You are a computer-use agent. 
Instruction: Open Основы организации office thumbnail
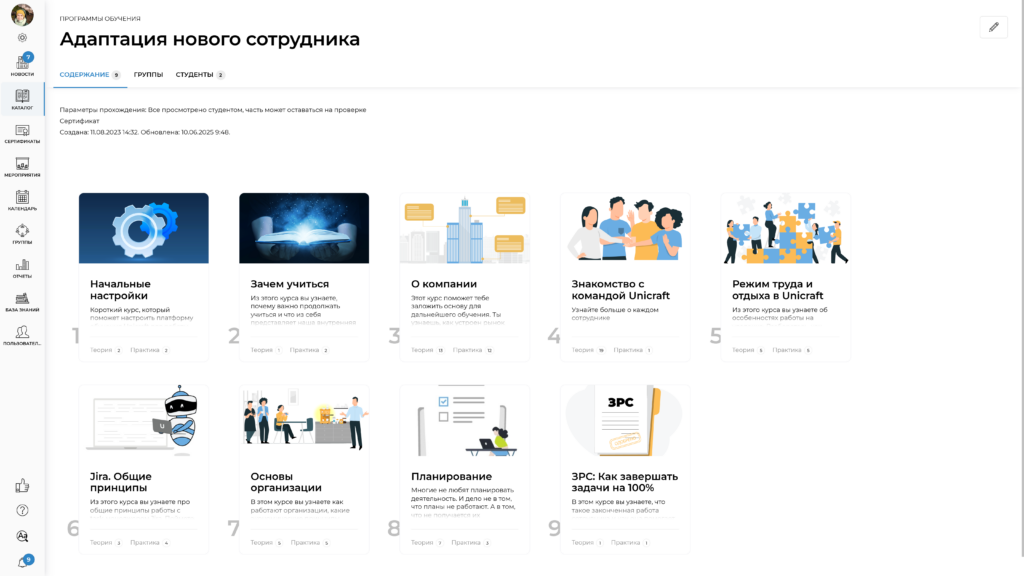(304, 421)
